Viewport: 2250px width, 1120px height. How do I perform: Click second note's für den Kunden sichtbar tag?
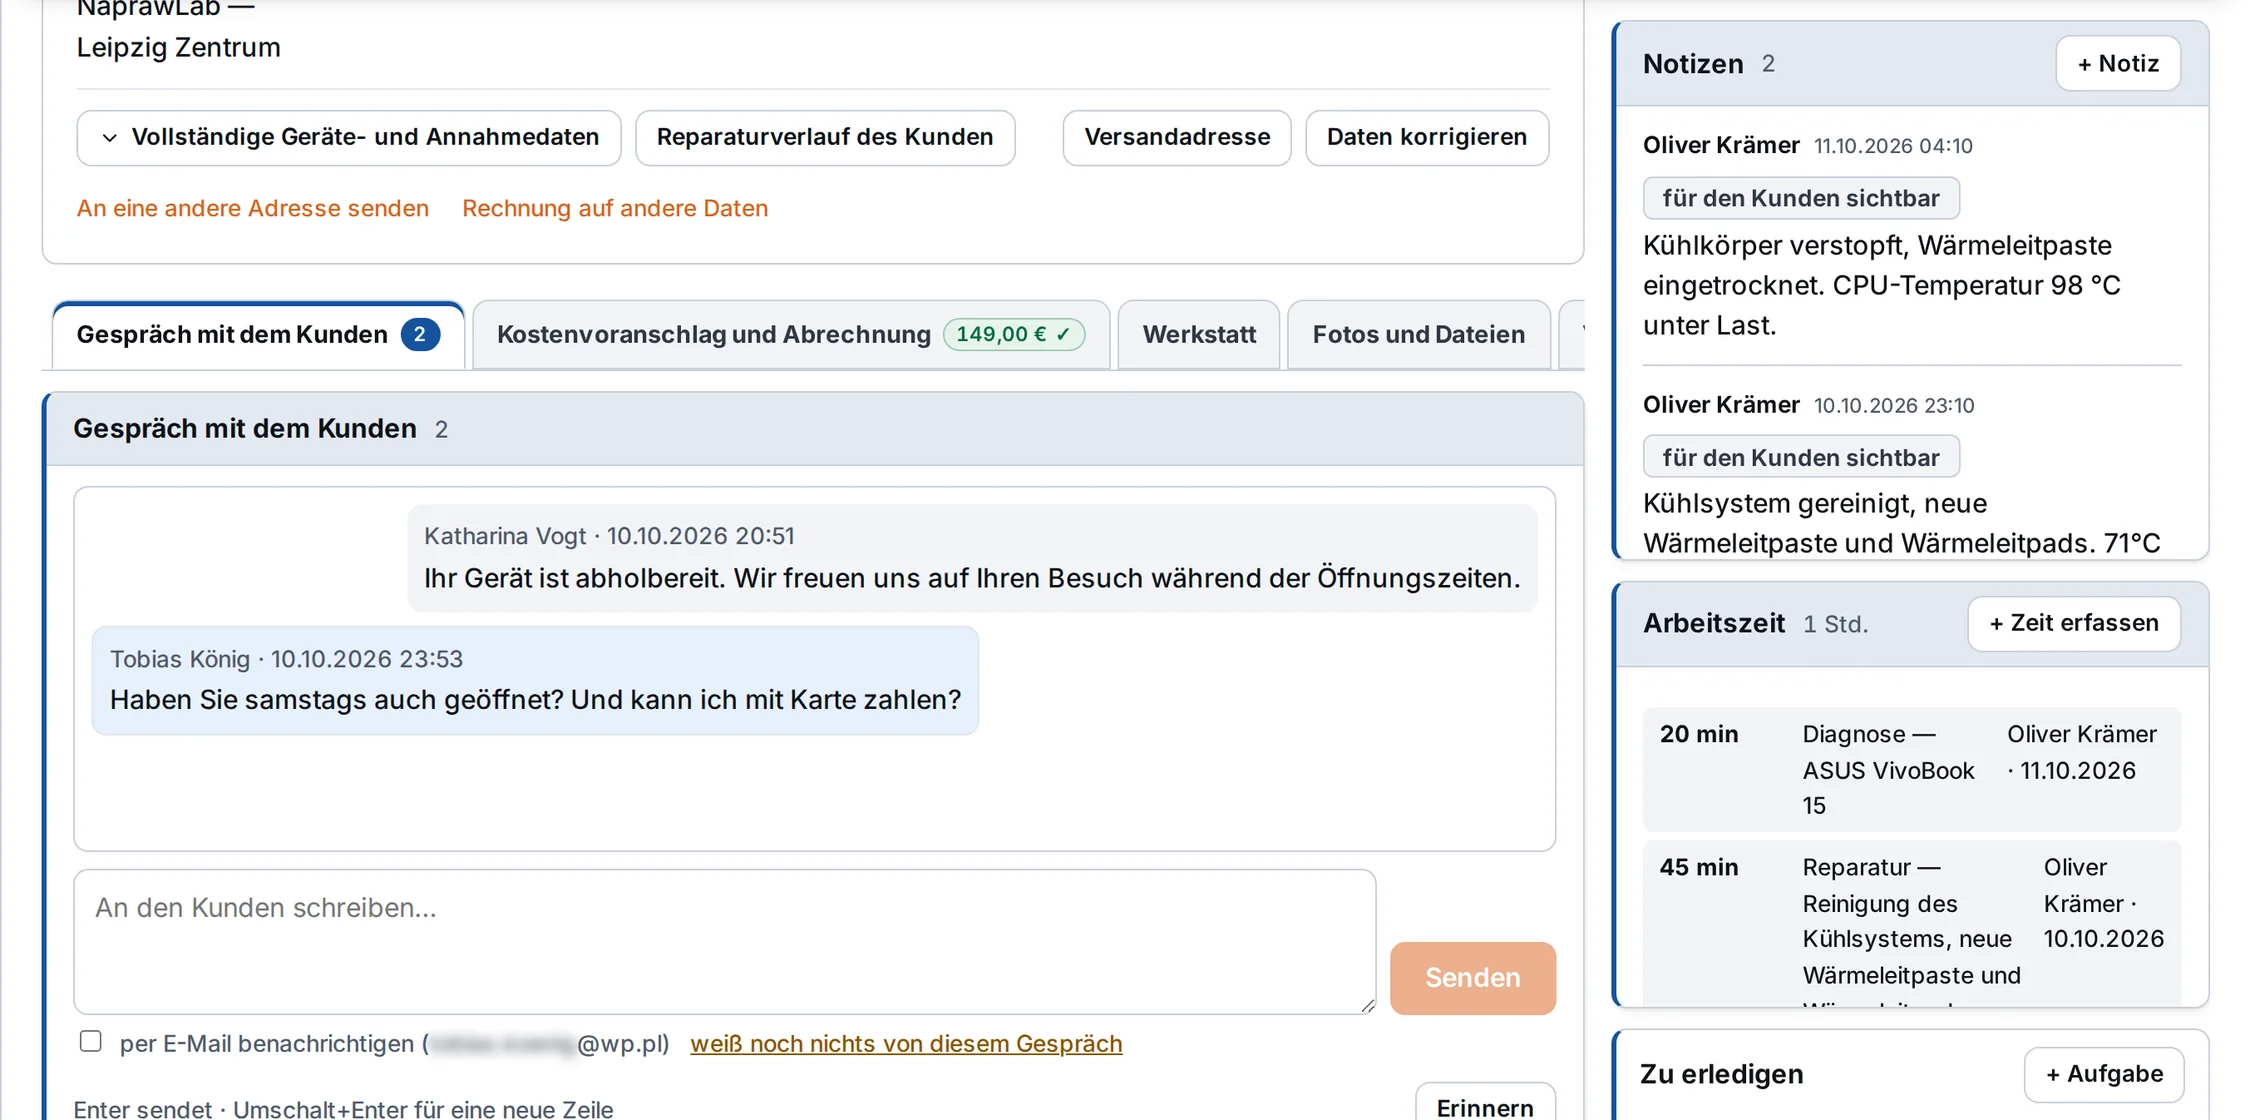(x=1801, y=457)
